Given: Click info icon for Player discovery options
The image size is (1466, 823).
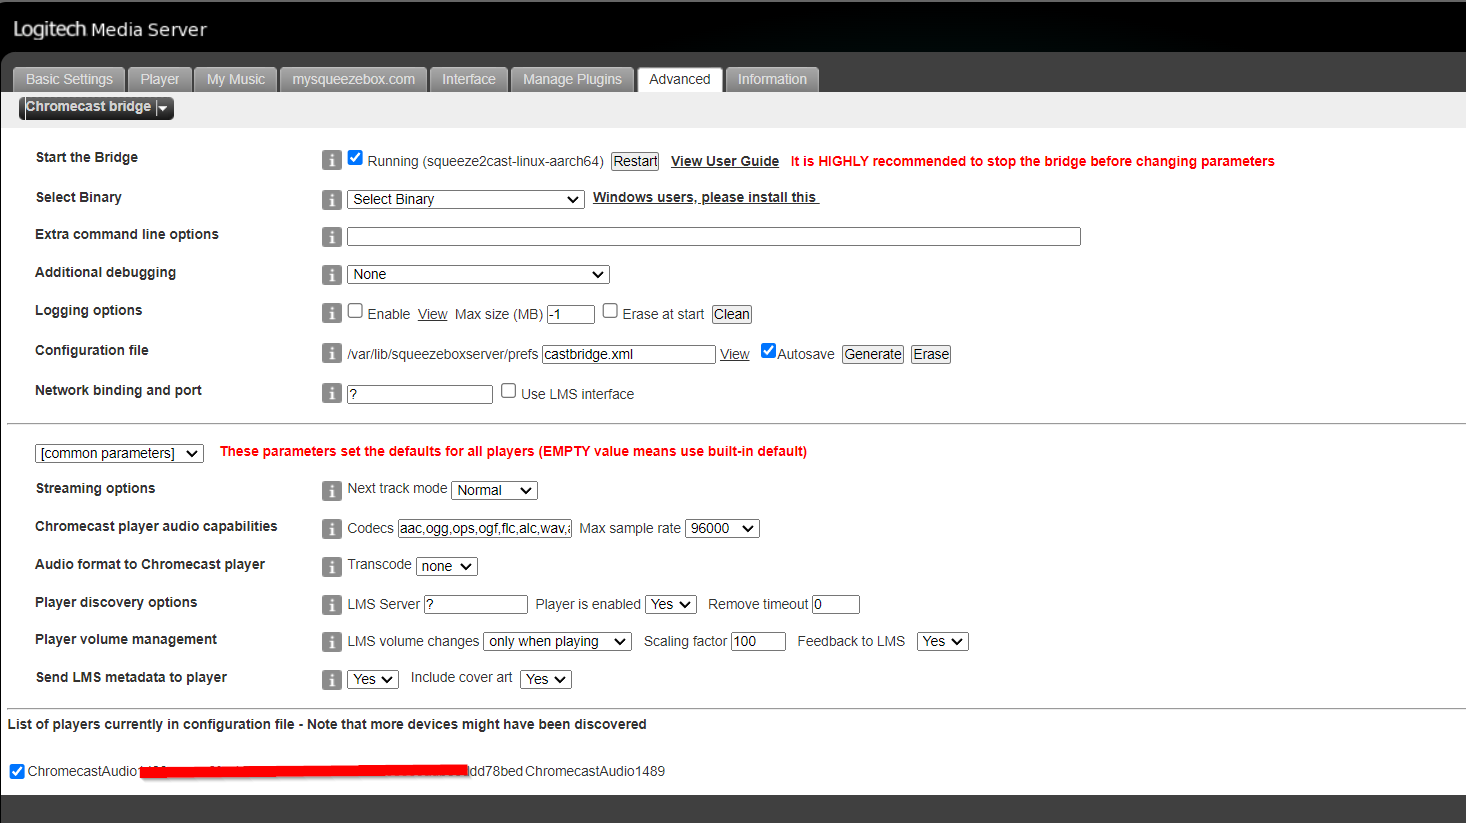Looking at the screenshot, I should click(x=332, y=605).
